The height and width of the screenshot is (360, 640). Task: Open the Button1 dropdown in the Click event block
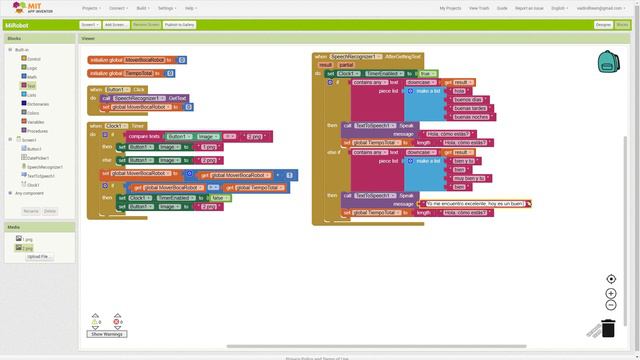click(118, 90)
